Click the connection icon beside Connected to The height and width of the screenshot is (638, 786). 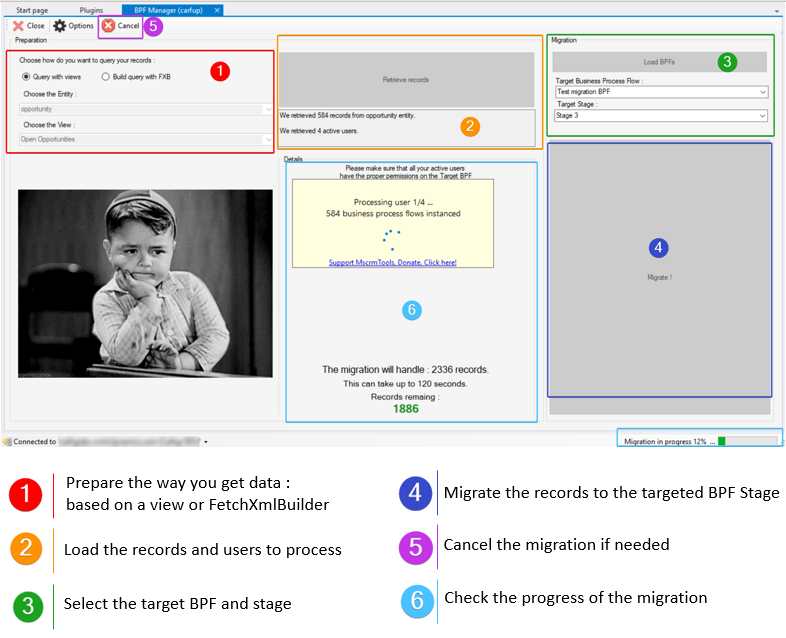point(7,442)
